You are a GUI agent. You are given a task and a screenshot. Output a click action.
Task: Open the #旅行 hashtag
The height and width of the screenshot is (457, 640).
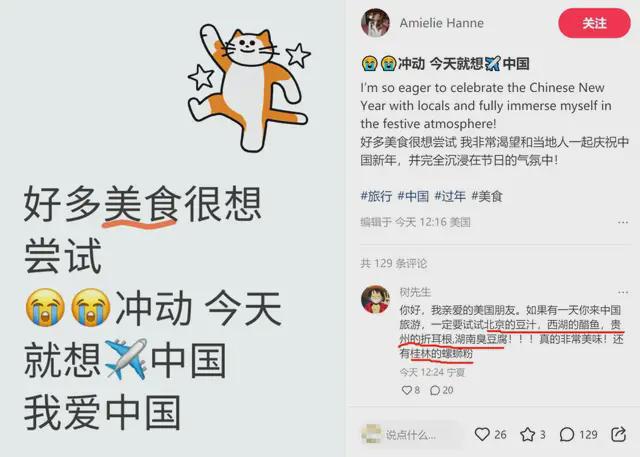[x=376, y=196]
